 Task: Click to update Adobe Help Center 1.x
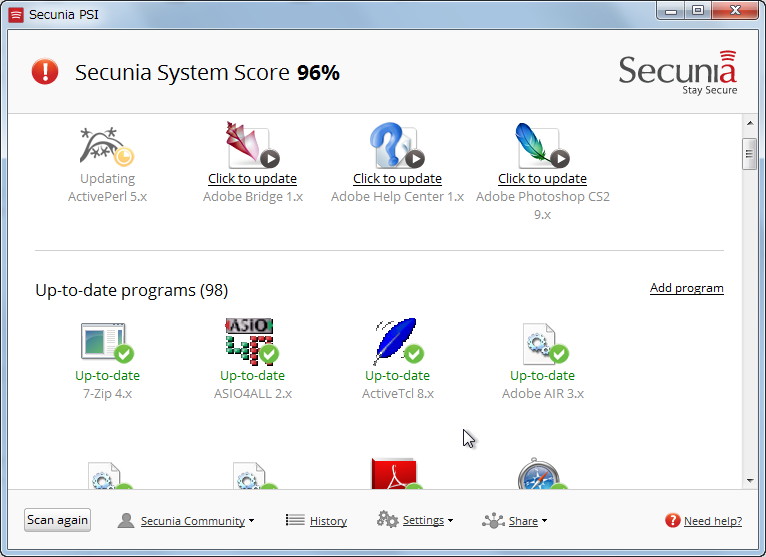point(397,178)
